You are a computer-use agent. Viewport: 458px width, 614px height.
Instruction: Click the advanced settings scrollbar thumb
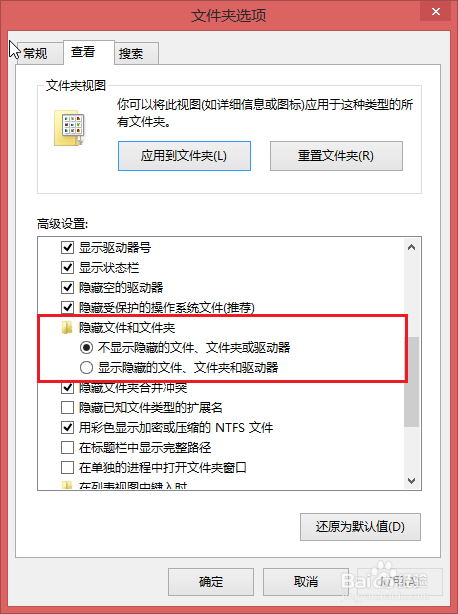click(411, 382)
